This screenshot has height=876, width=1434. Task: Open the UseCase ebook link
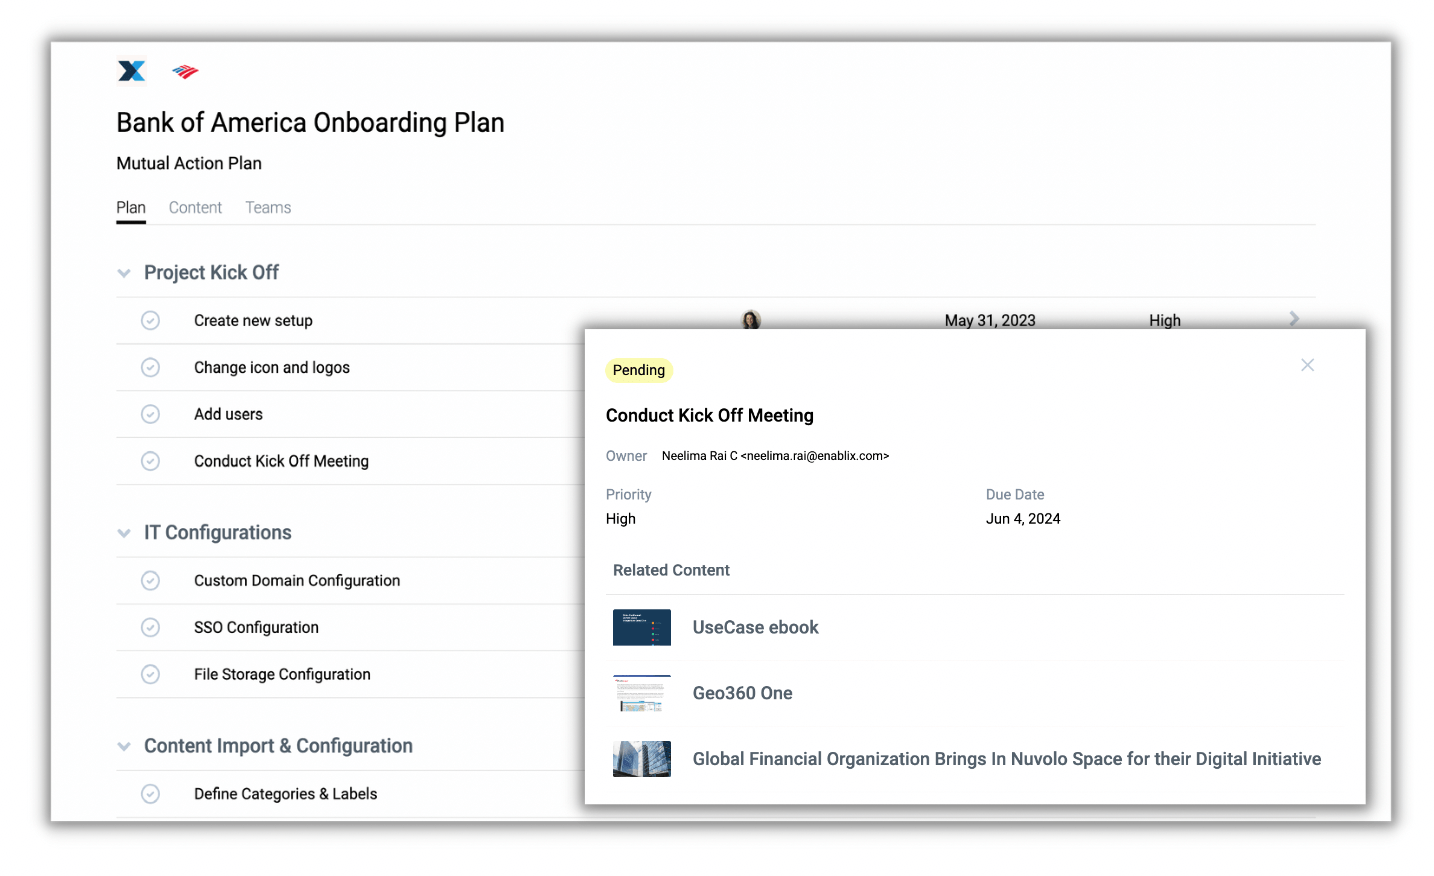pos(755,628)
